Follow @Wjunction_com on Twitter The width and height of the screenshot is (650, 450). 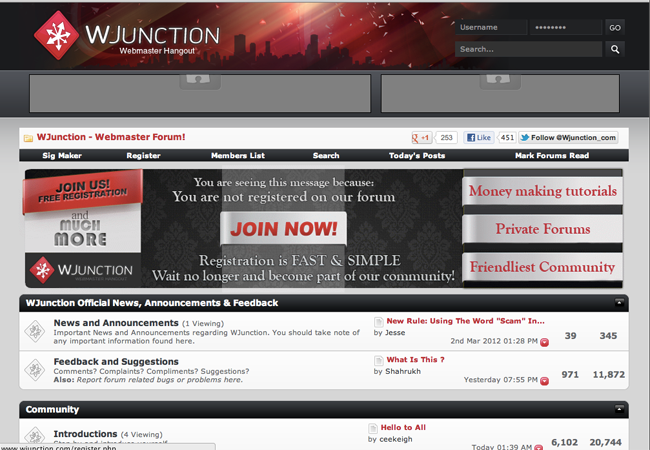(568, 138)
